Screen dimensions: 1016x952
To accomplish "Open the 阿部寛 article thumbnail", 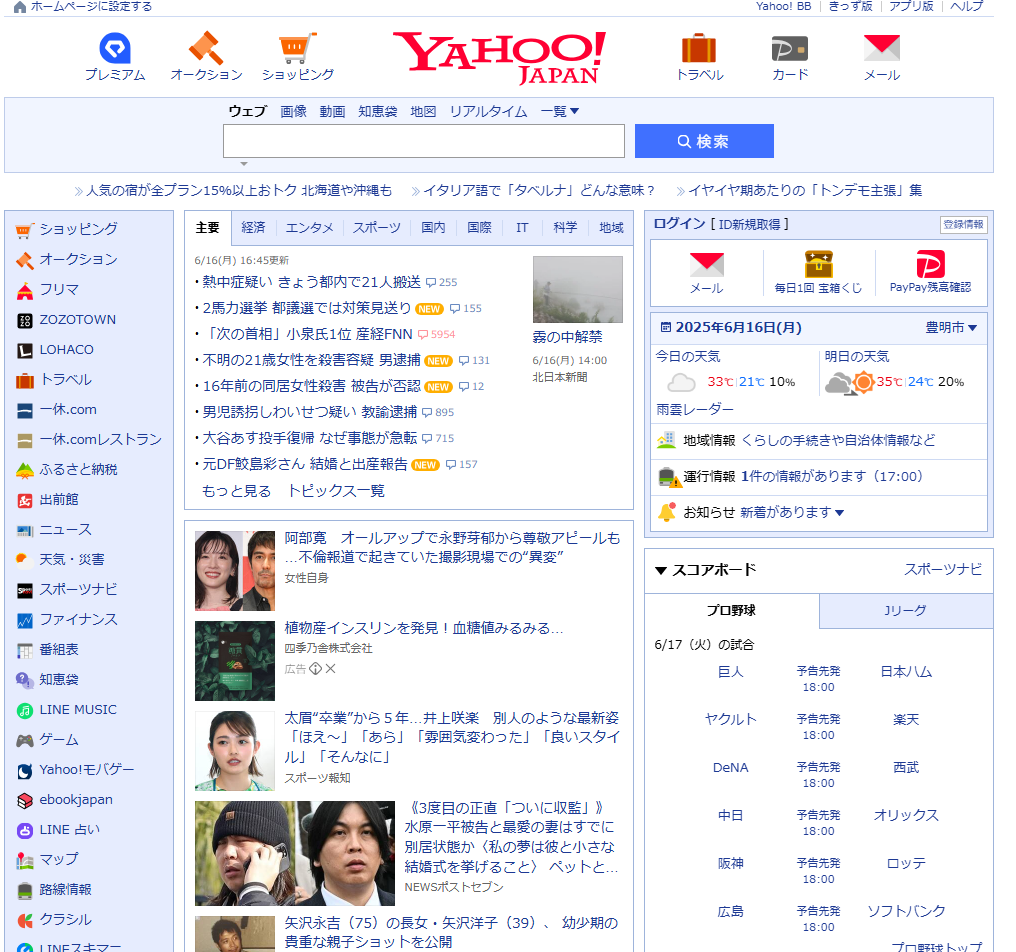I will click(235, 570).
